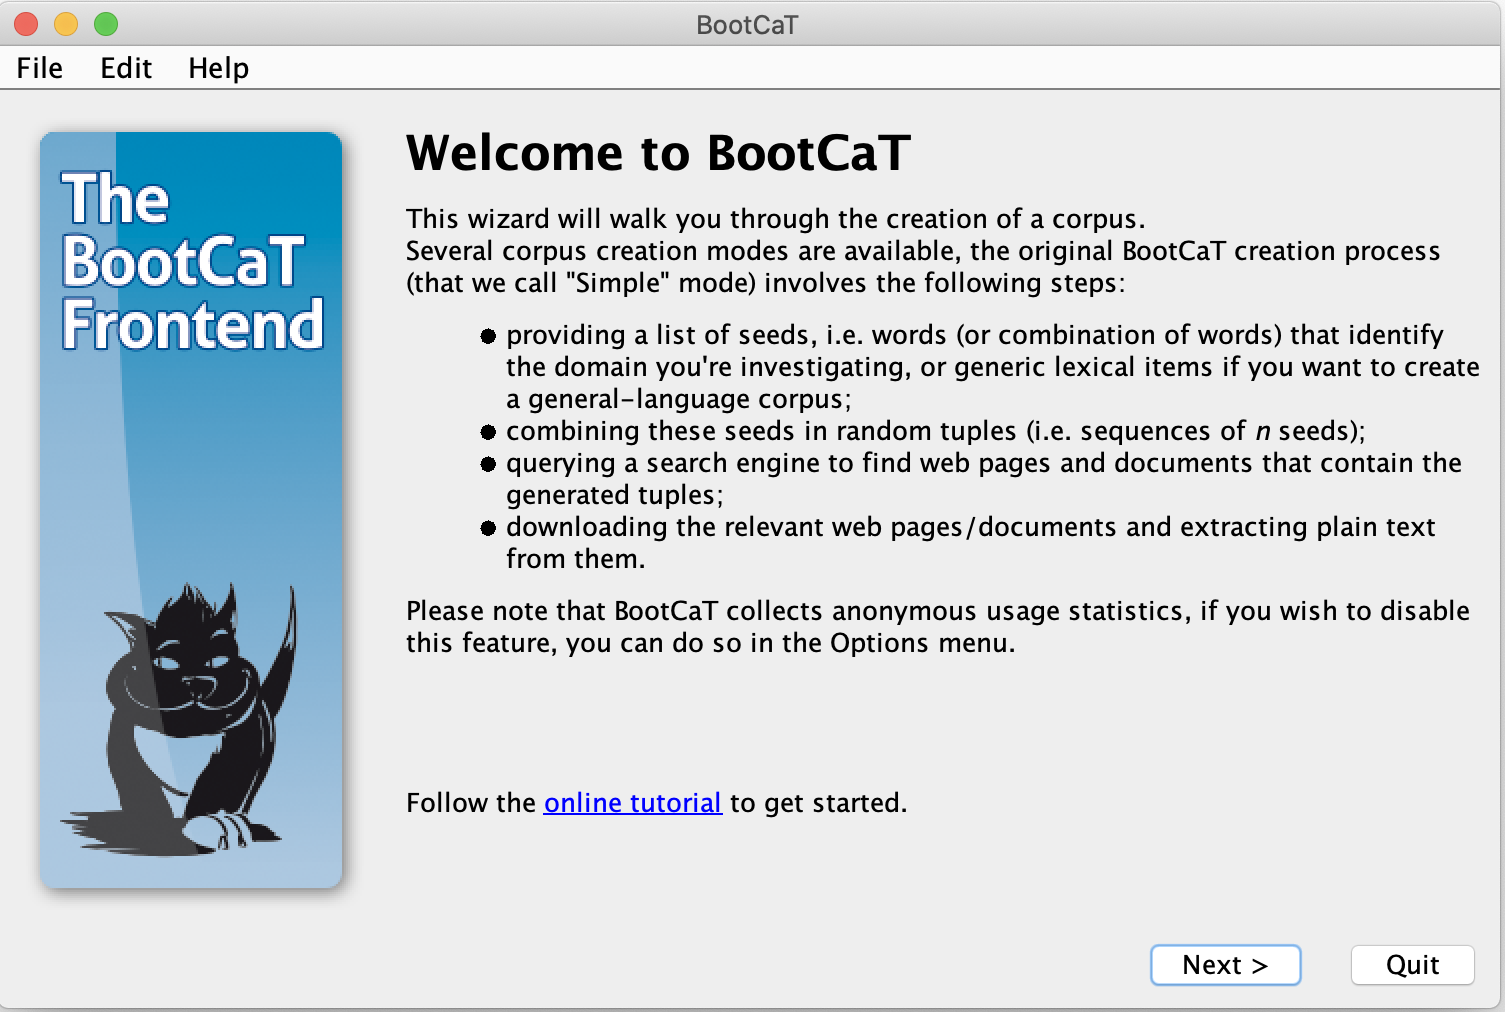Click the 'querying a search engine' bullet text
The width and height of the screenshot is (1505, 1012).
coord(983,479)
